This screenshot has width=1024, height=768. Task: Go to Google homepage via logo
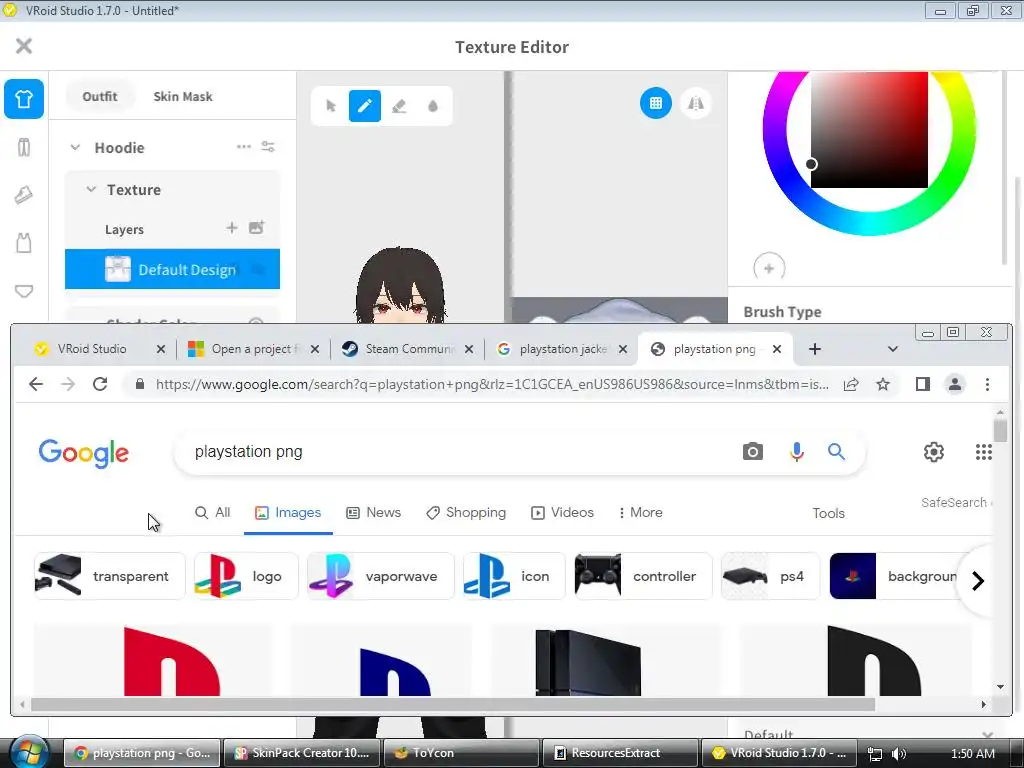pyautogui.click(x=84, y=453)
